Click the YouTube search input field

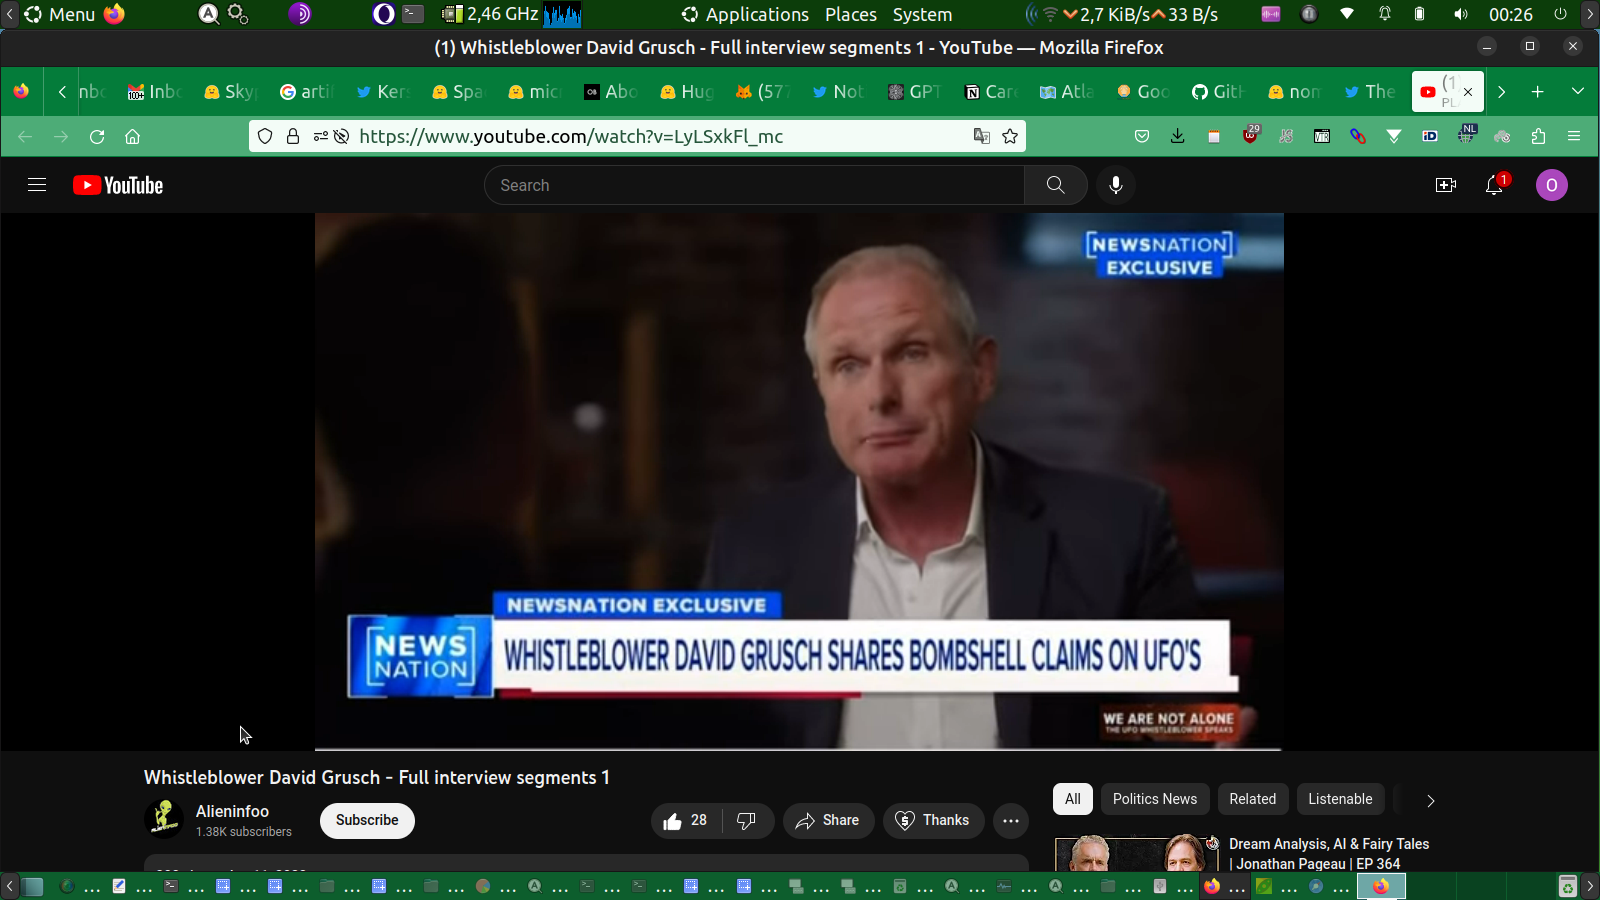[754, 185]
